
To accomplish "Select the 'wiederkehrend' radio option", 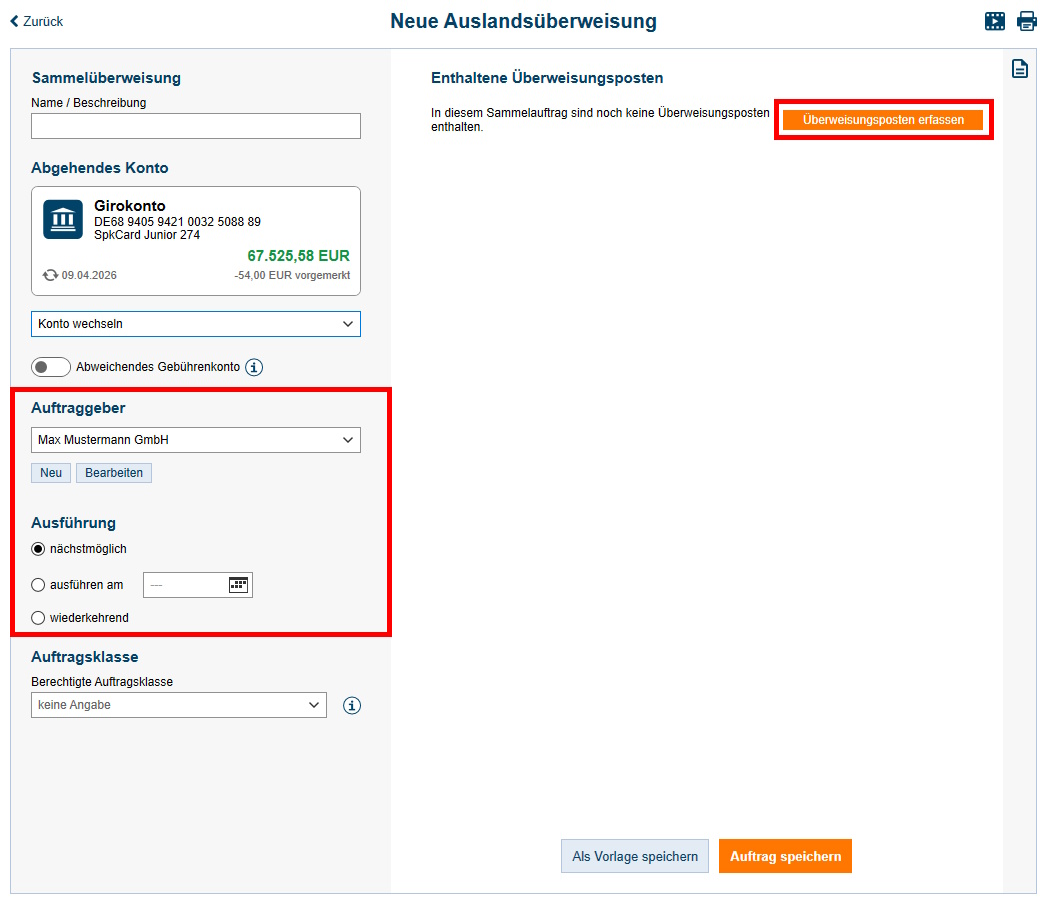I will (39, 618).
